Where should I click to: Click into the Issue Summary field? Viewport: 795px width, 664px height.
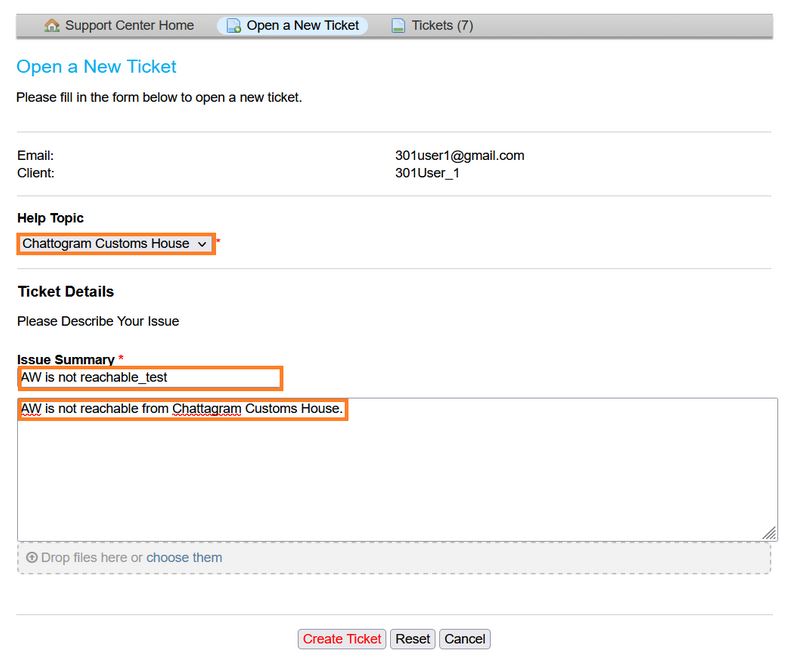click(x=150, y=378)
